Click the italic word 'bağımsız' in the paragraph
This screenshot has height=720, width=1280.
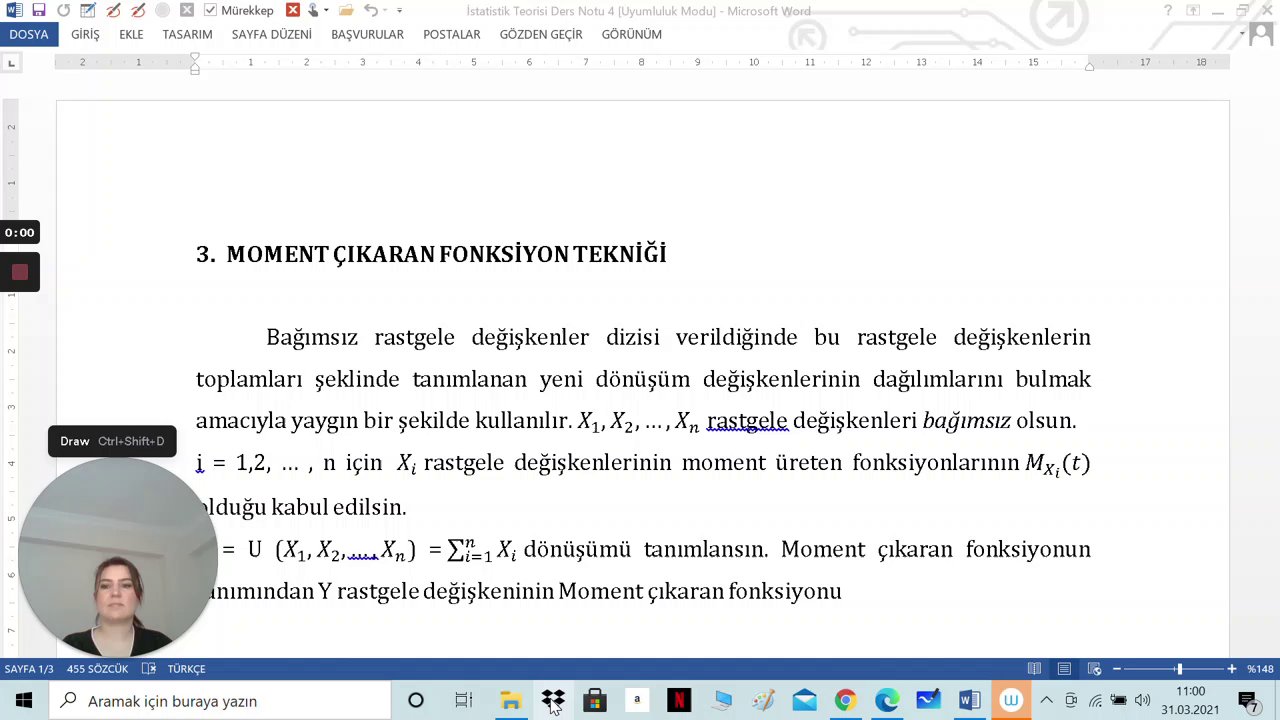966,421
